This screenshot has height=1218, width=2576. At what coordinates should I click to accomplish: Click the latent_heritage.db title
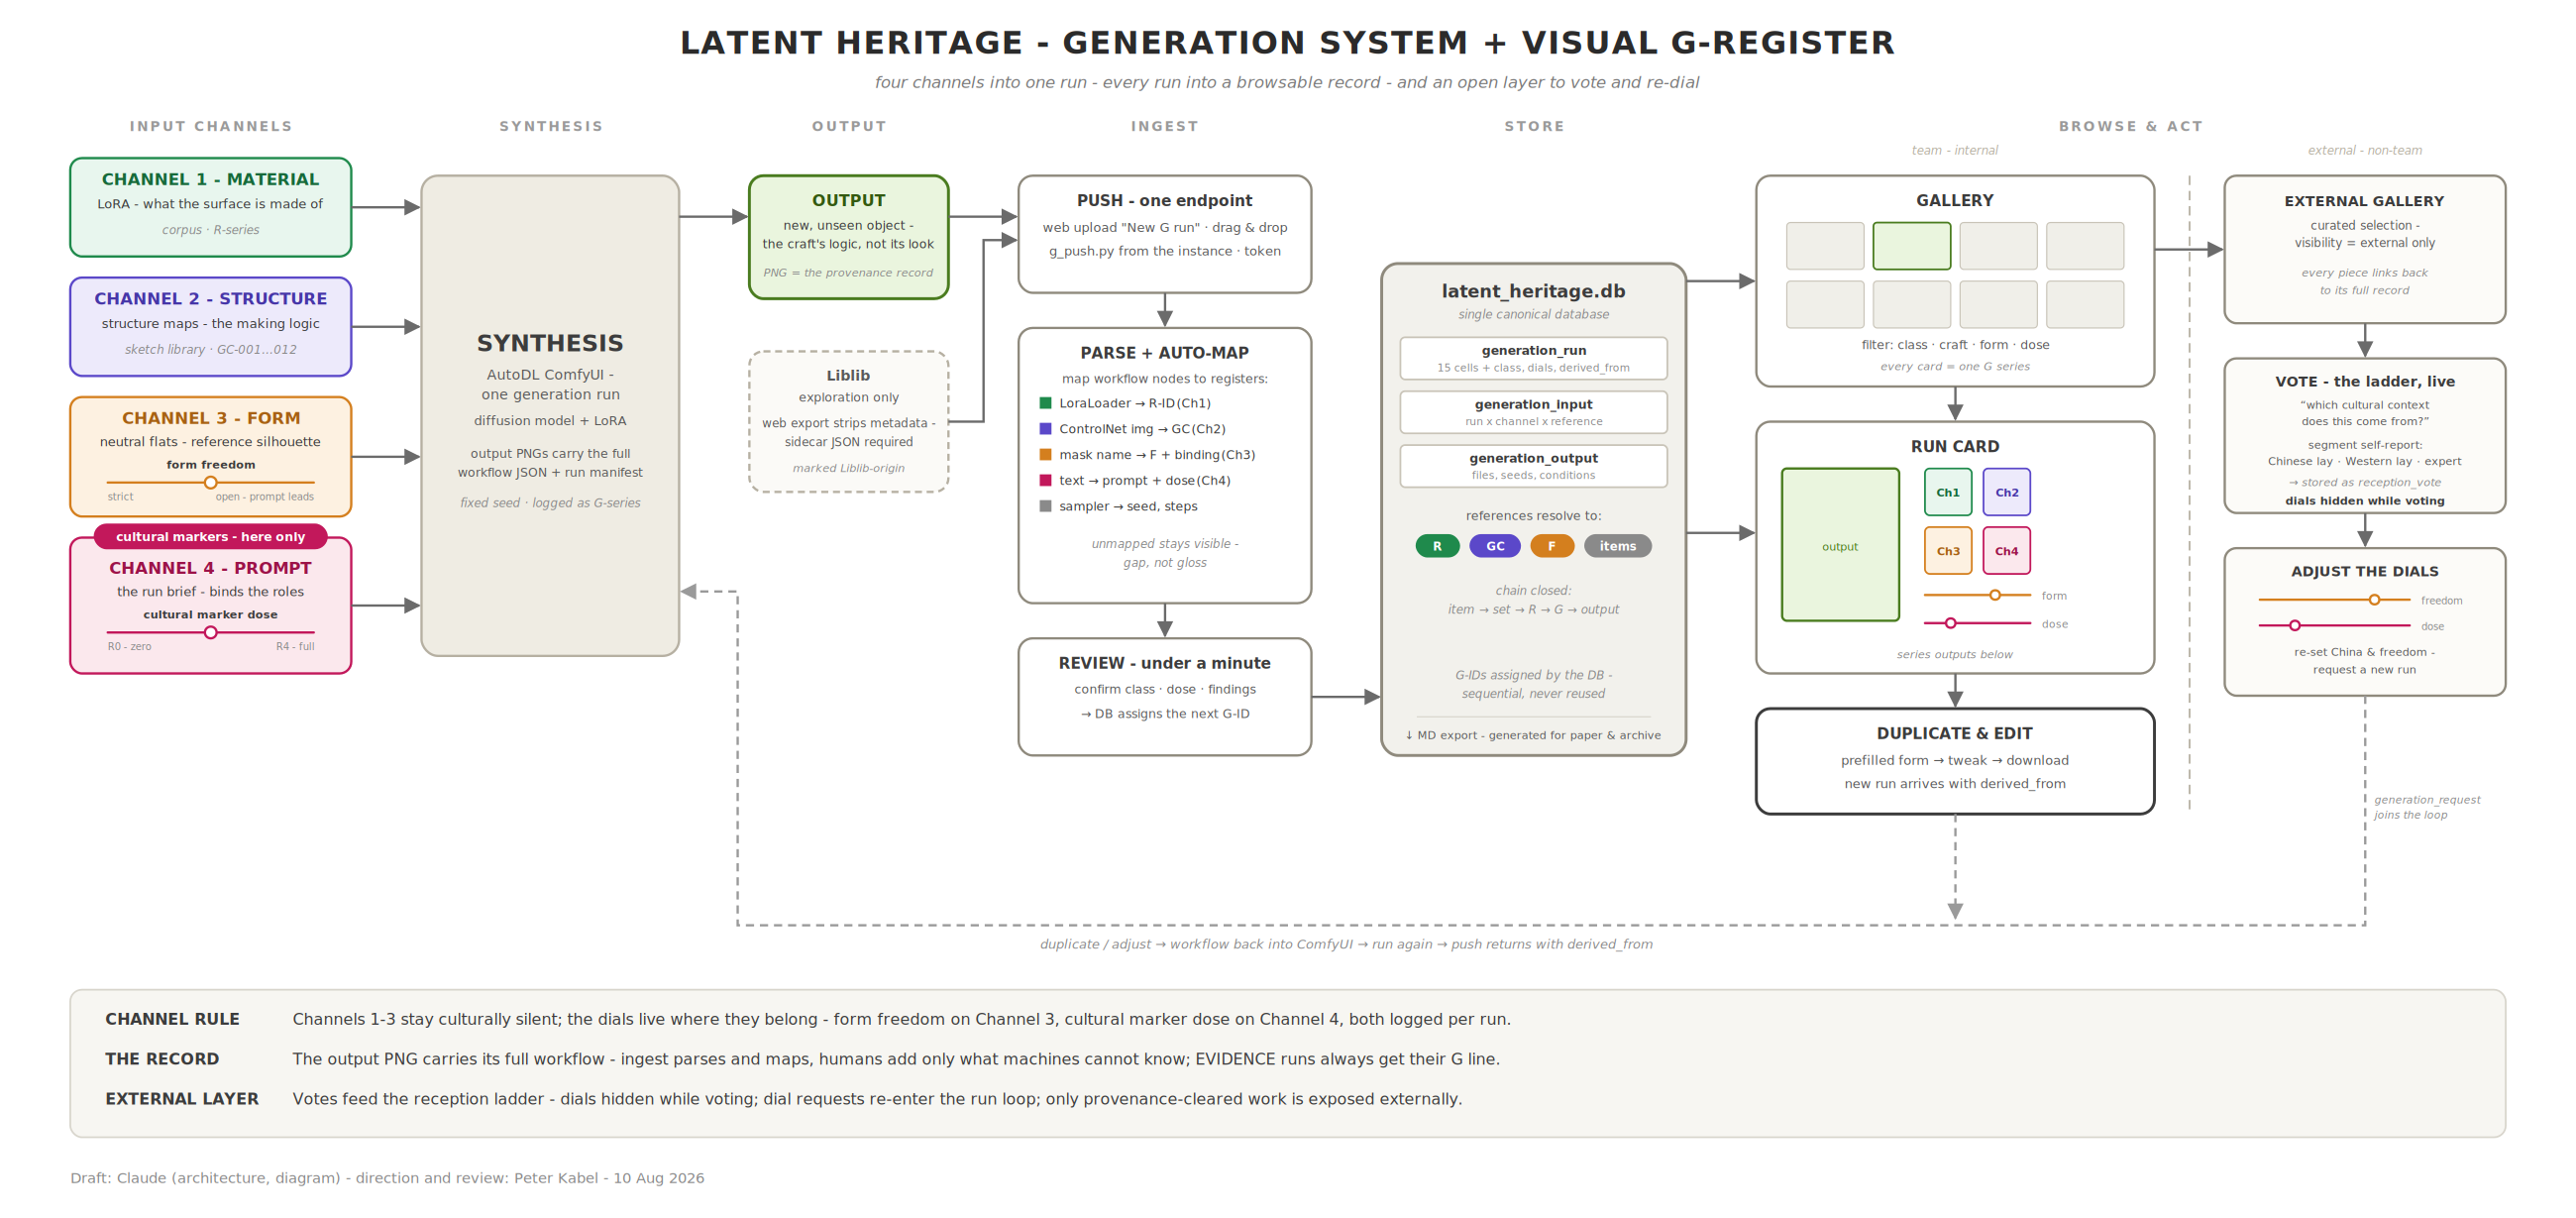click(x=1533, y=291)
